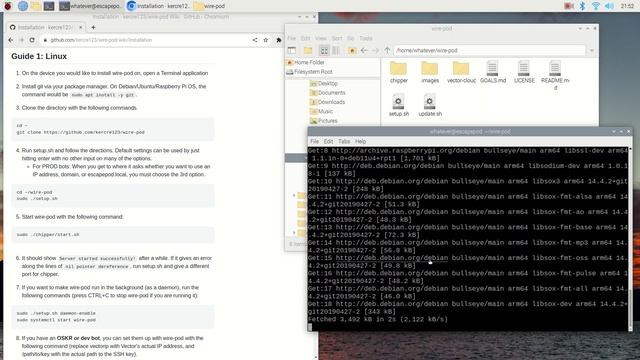
Task: Select the setup.sh script file
Action: [x=398, y=106]
